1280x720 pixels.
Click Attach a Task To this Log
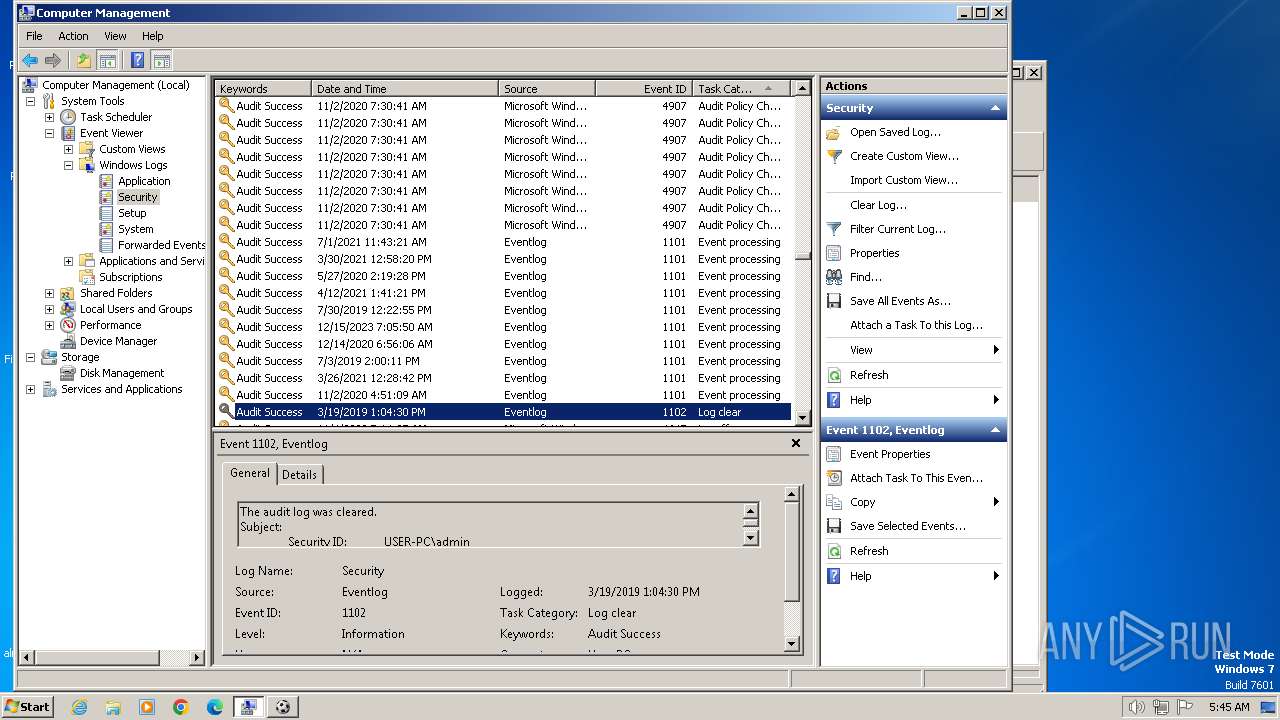[916, 325]
